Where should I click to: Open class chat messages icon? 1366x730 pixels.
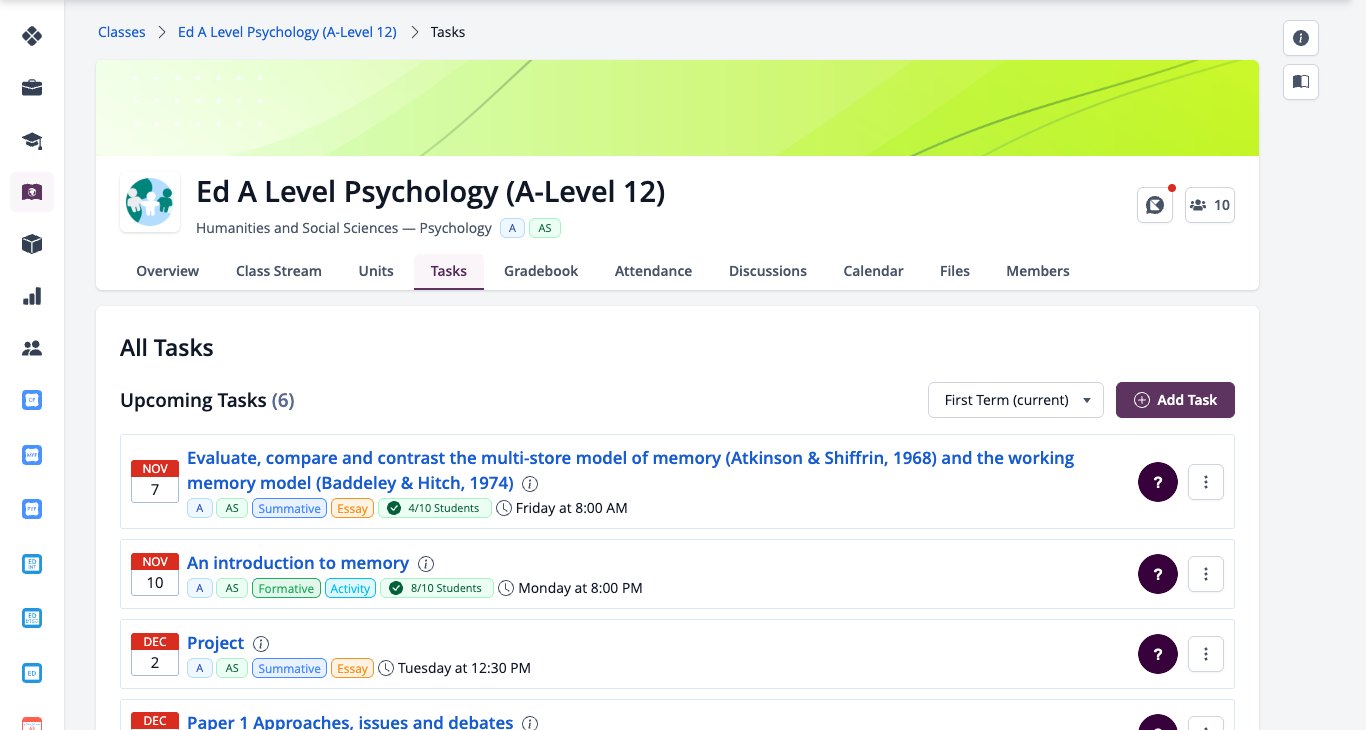[x=1155, y=205]
